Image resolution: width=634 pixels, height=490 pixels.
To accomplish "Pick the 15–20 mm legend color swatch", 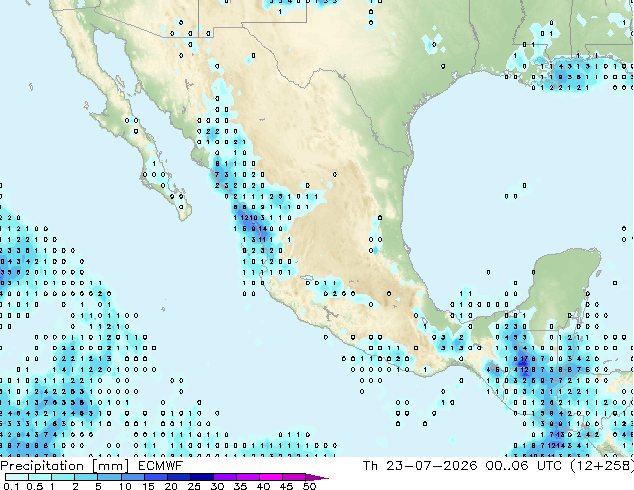I will point(156,477).
